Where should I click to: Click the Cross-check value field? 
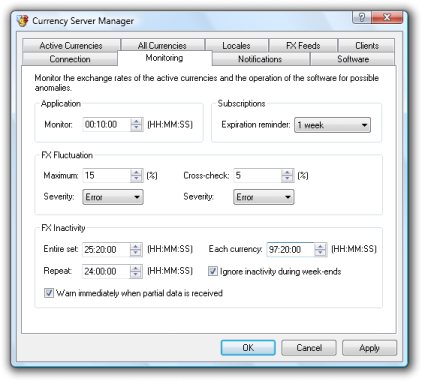pos(257,175)
